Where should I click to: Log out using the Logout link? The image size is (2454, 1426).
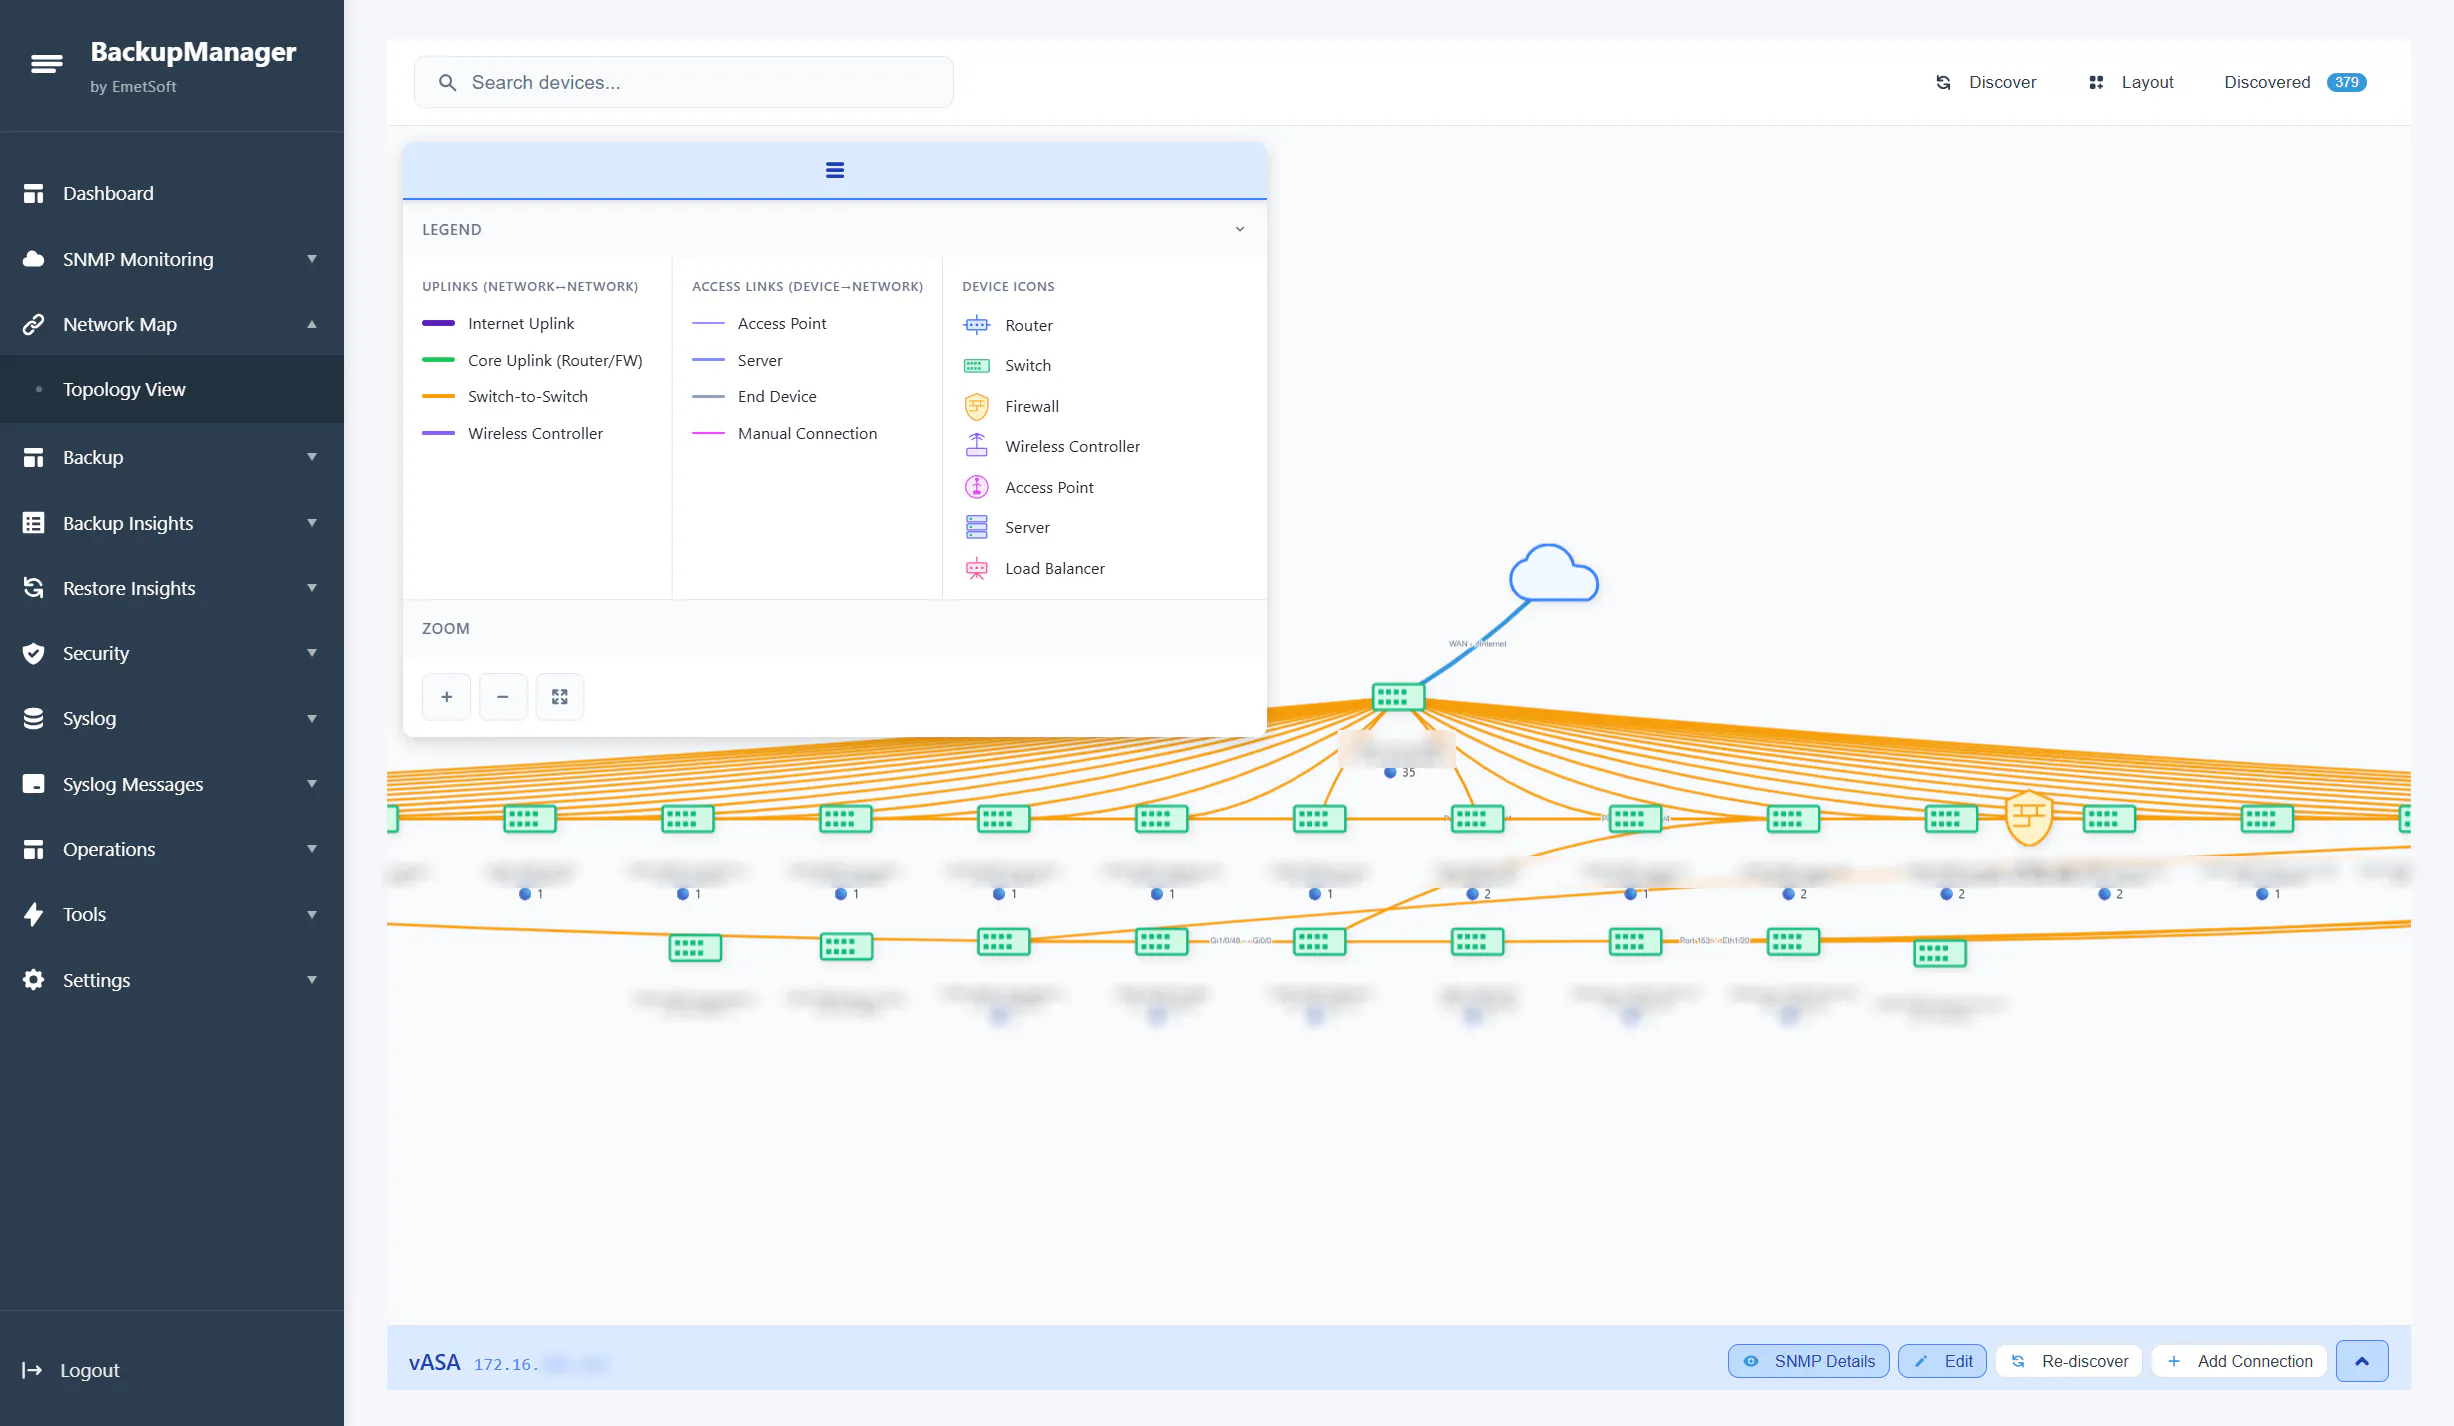click(x=71, y=1370)
